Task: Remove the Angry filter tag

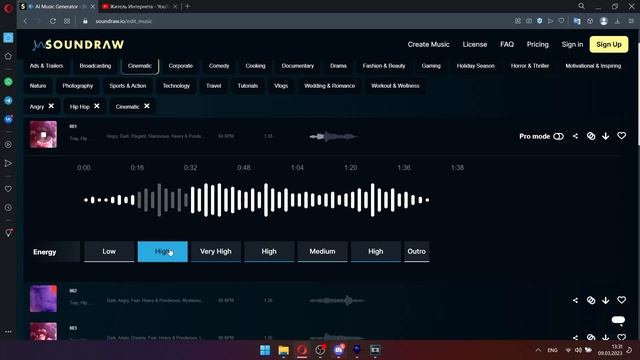Action: click(x=51, y=106)
